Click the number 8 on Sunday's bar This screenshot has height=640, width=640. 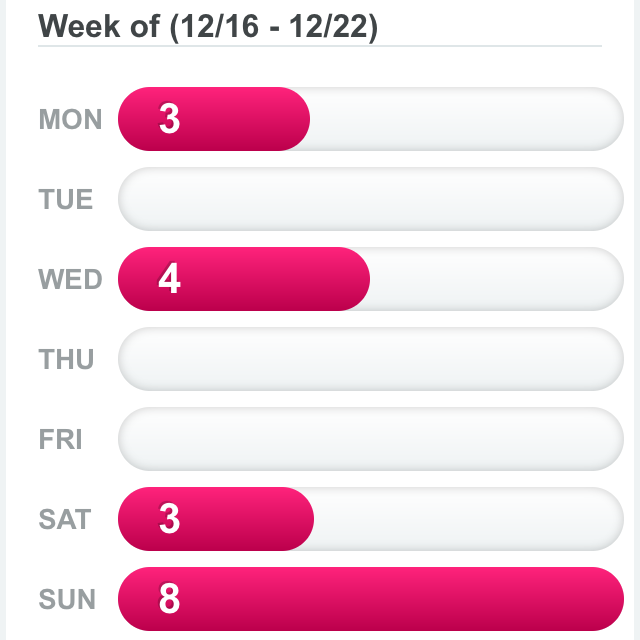[169, 598]
